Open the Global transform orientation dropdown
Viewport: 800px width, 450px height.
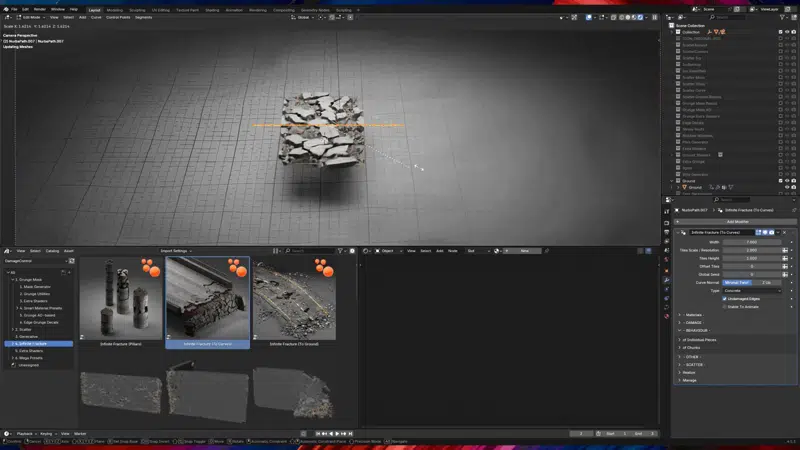pyautogui.click(x=303, y=17)
